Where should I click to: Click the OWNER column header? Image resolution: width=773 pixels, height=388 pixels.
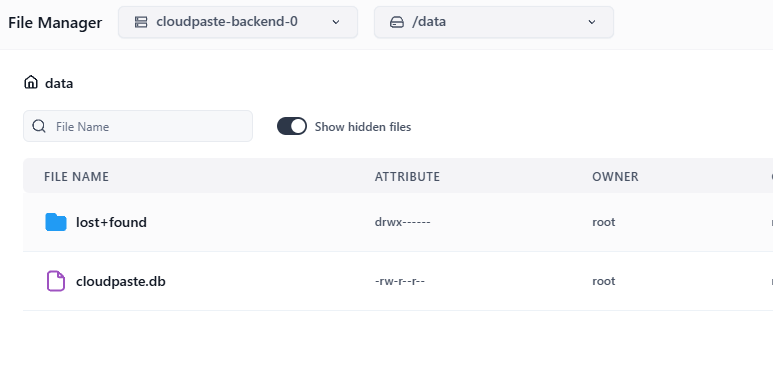tap(615, 176)
